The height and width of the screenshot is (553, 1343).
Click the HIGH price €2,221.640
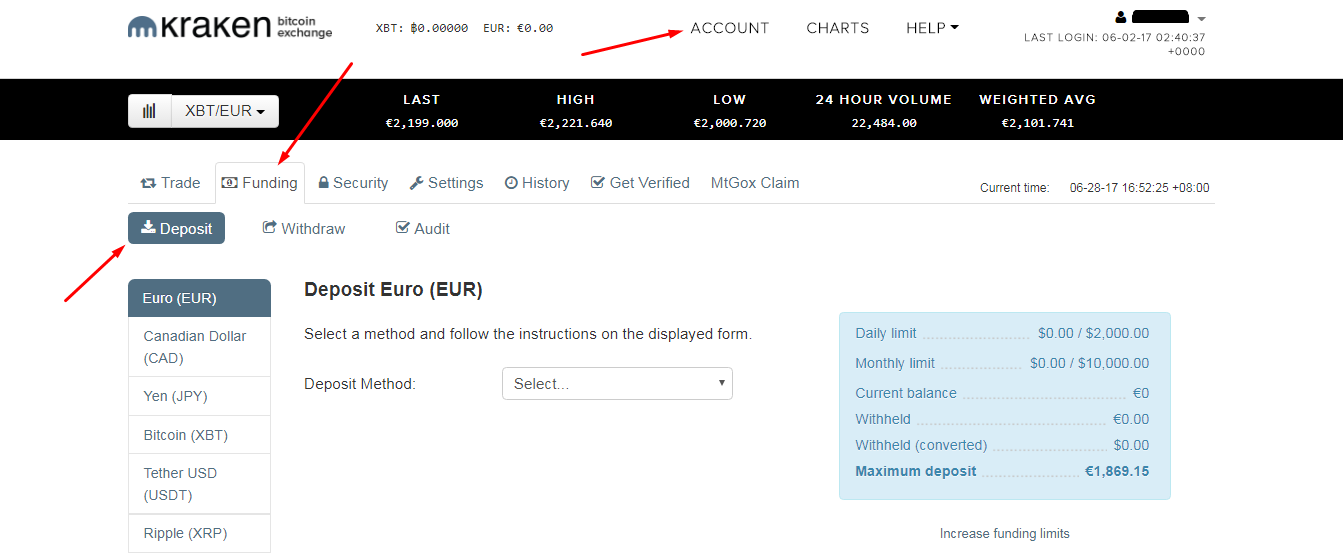[575, 123]
